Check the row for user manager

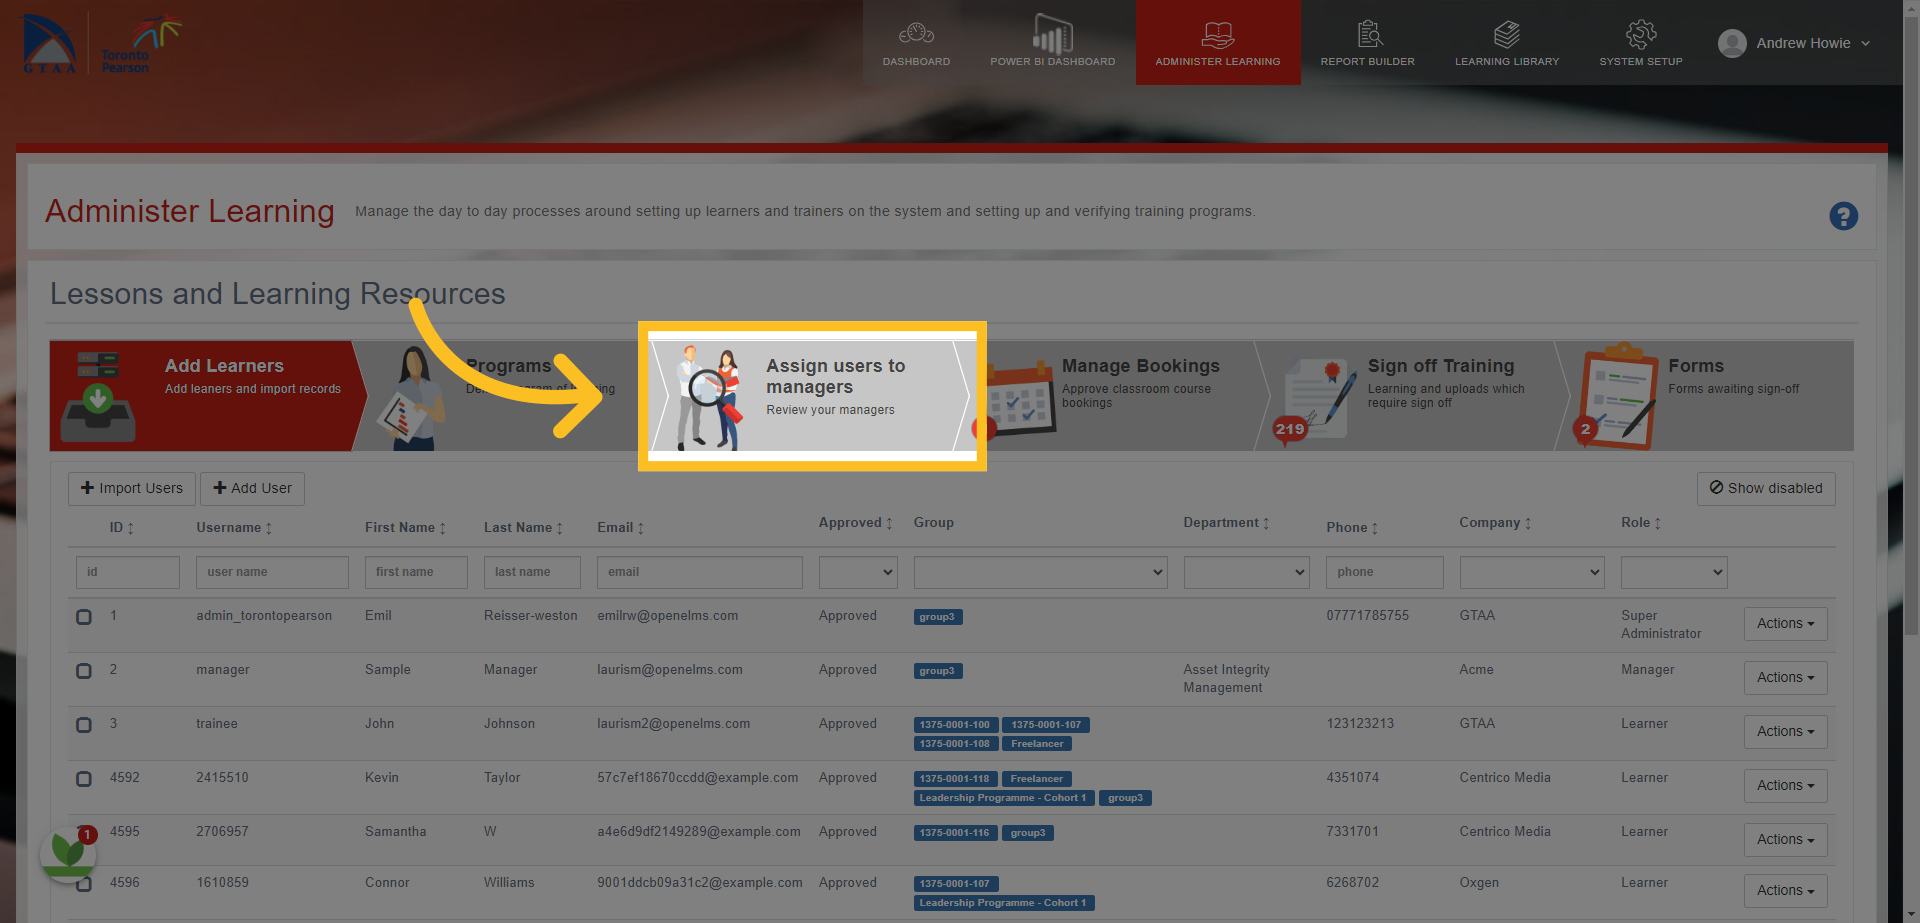[84, 671]
